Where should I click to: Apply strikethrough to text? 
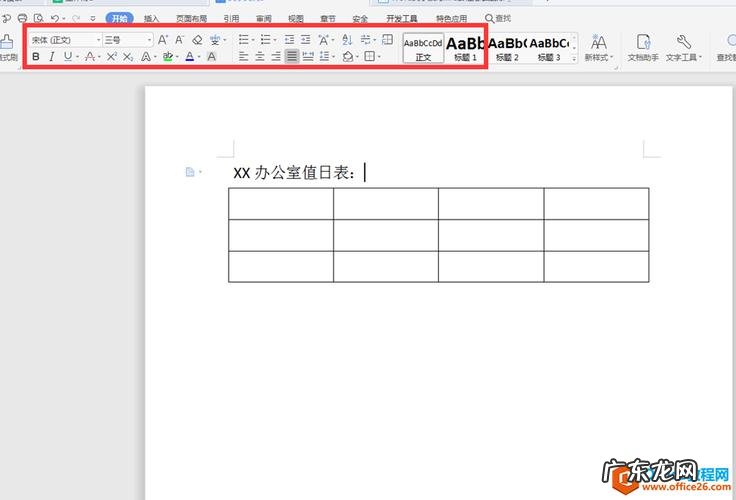pos(89,57)
